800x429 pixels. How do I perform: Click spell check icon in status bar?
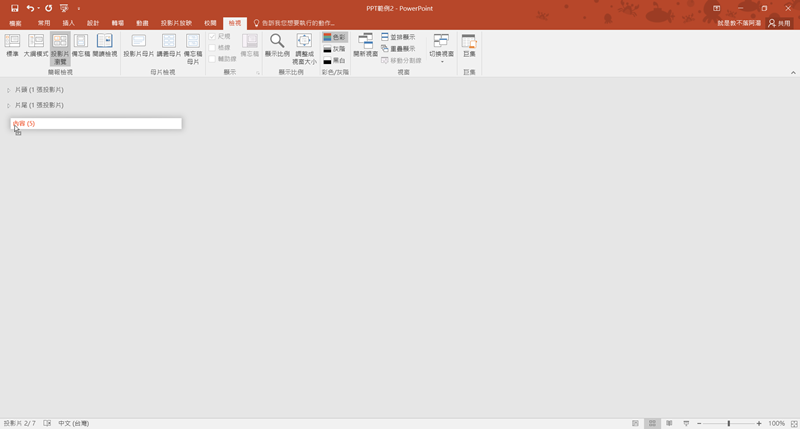pyautogui.click(x=47, y=423)
